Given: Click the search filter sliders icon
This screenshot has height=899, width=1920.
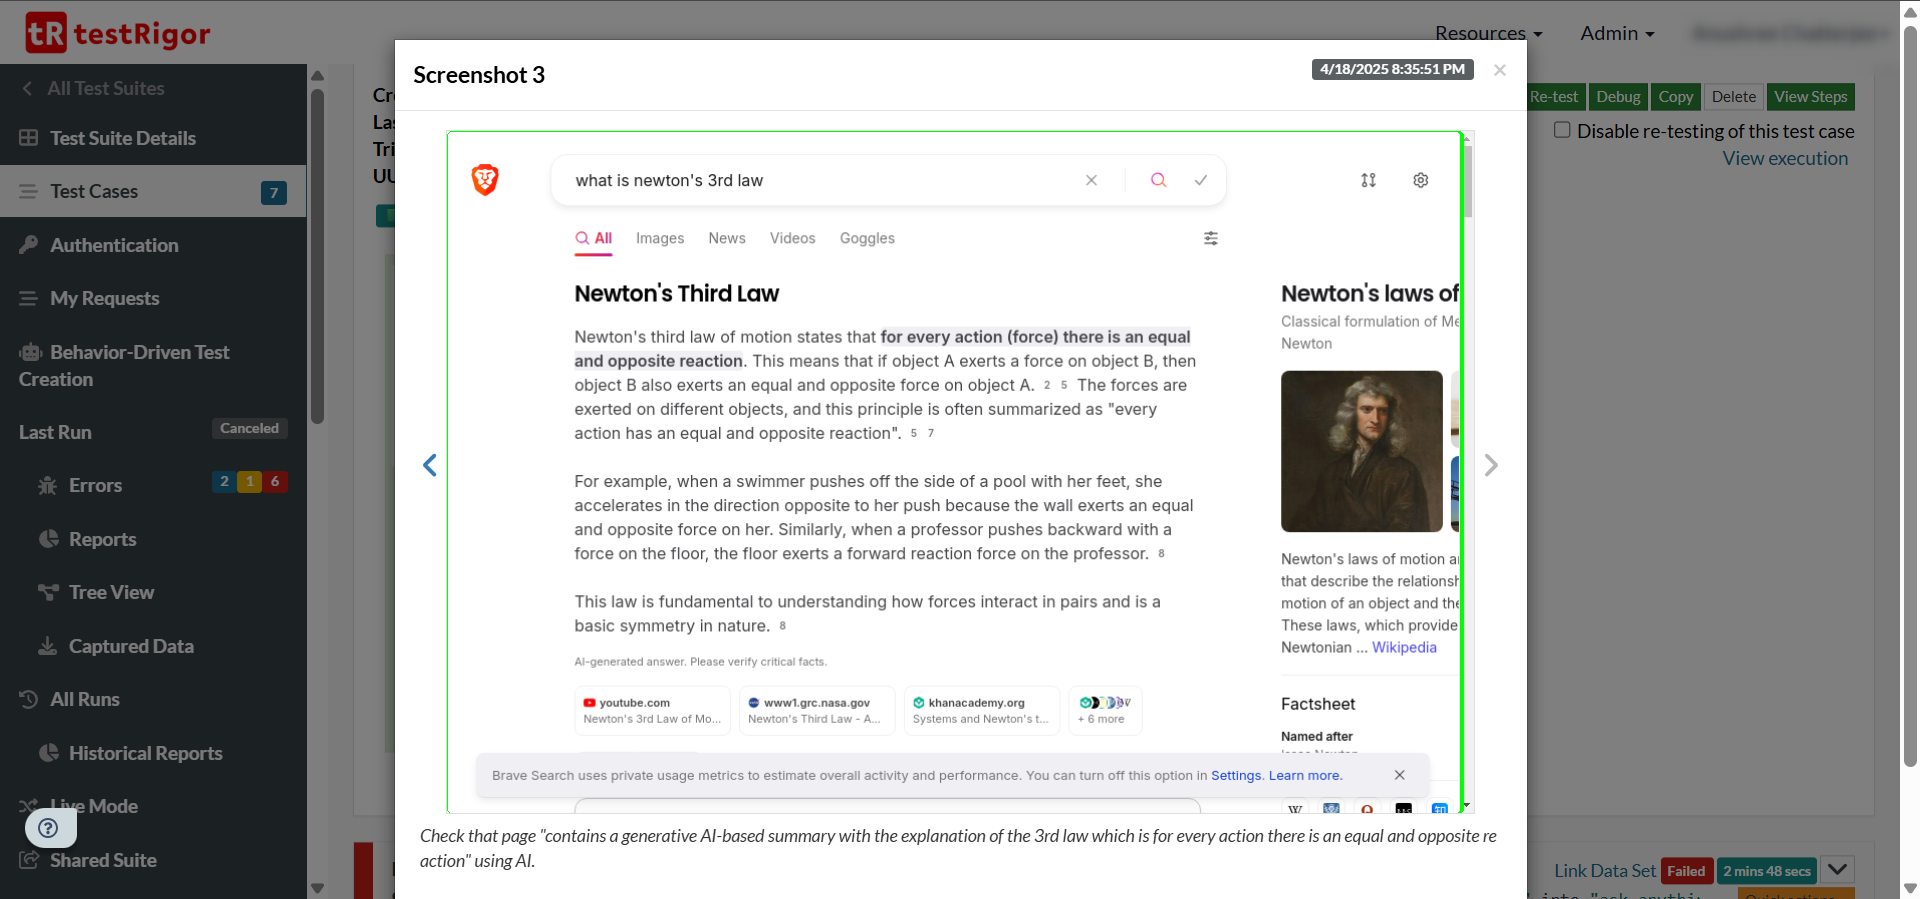Looking at the screenshot, I should [1210, 238].
